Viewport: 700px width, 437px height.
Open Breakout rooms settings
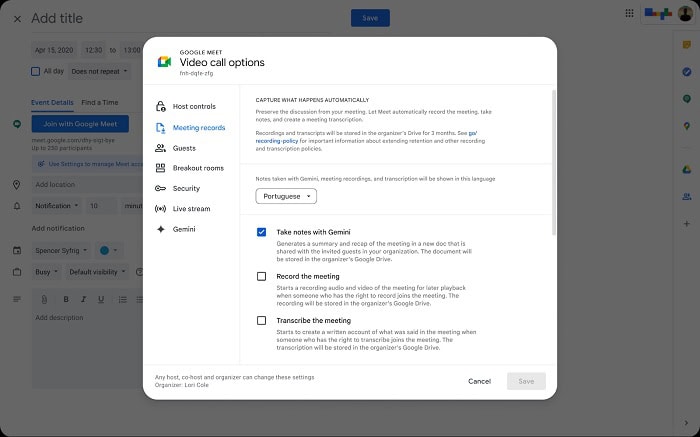197,168
